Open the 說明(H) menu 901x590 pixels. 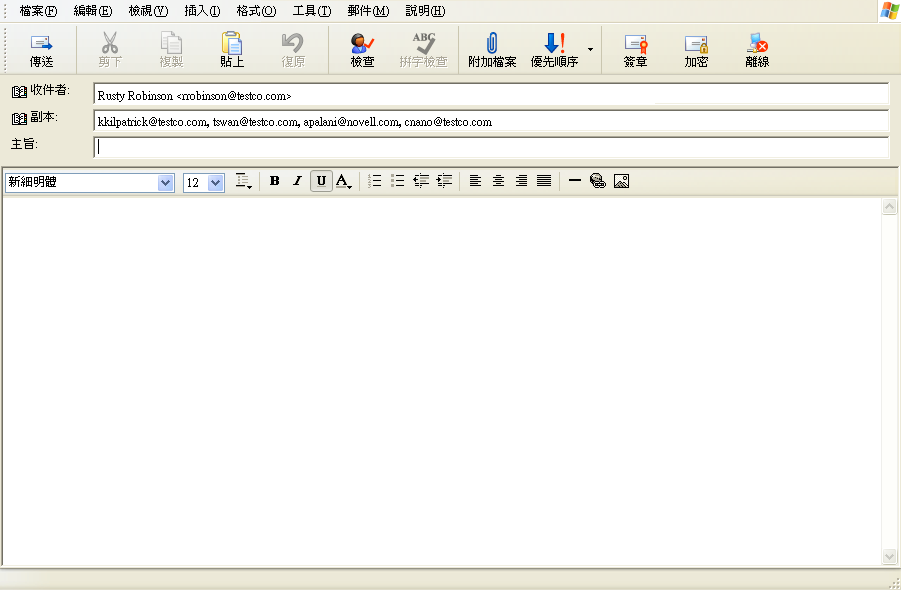(x=425, y=11)
